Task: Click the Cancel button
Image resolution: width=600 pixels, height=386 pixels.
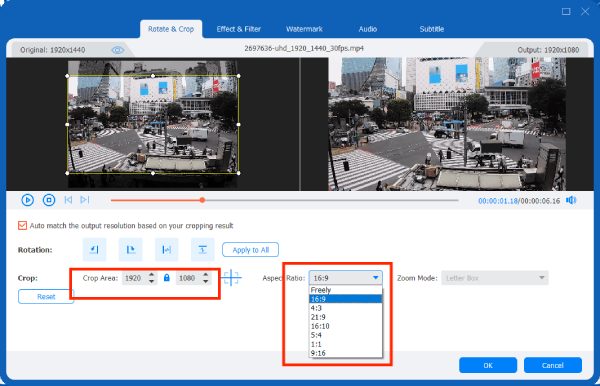Action: [x=553, y=365]
